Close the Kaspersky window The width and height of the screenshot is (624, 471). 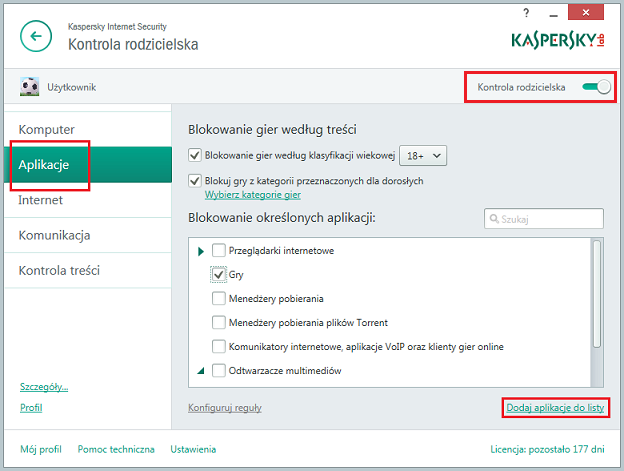[x=586, y=13]
